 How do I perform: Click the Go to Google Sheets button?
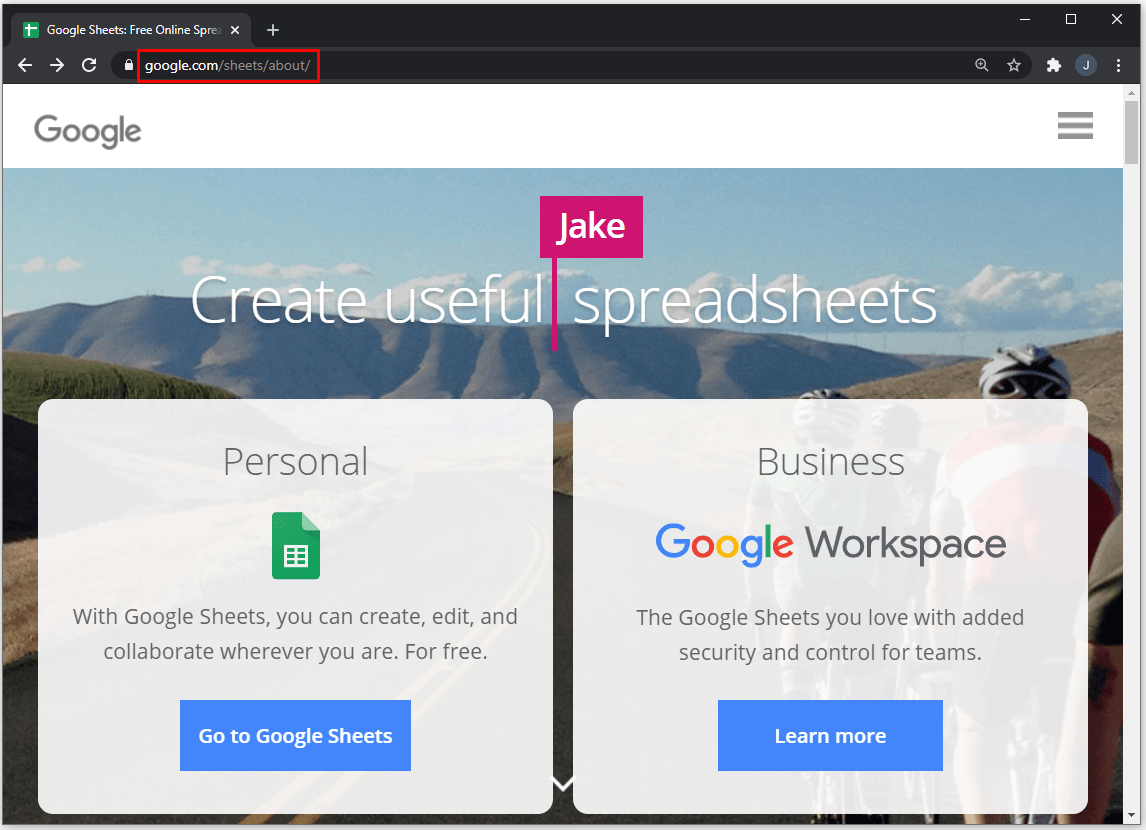click(x=295, y=736)
